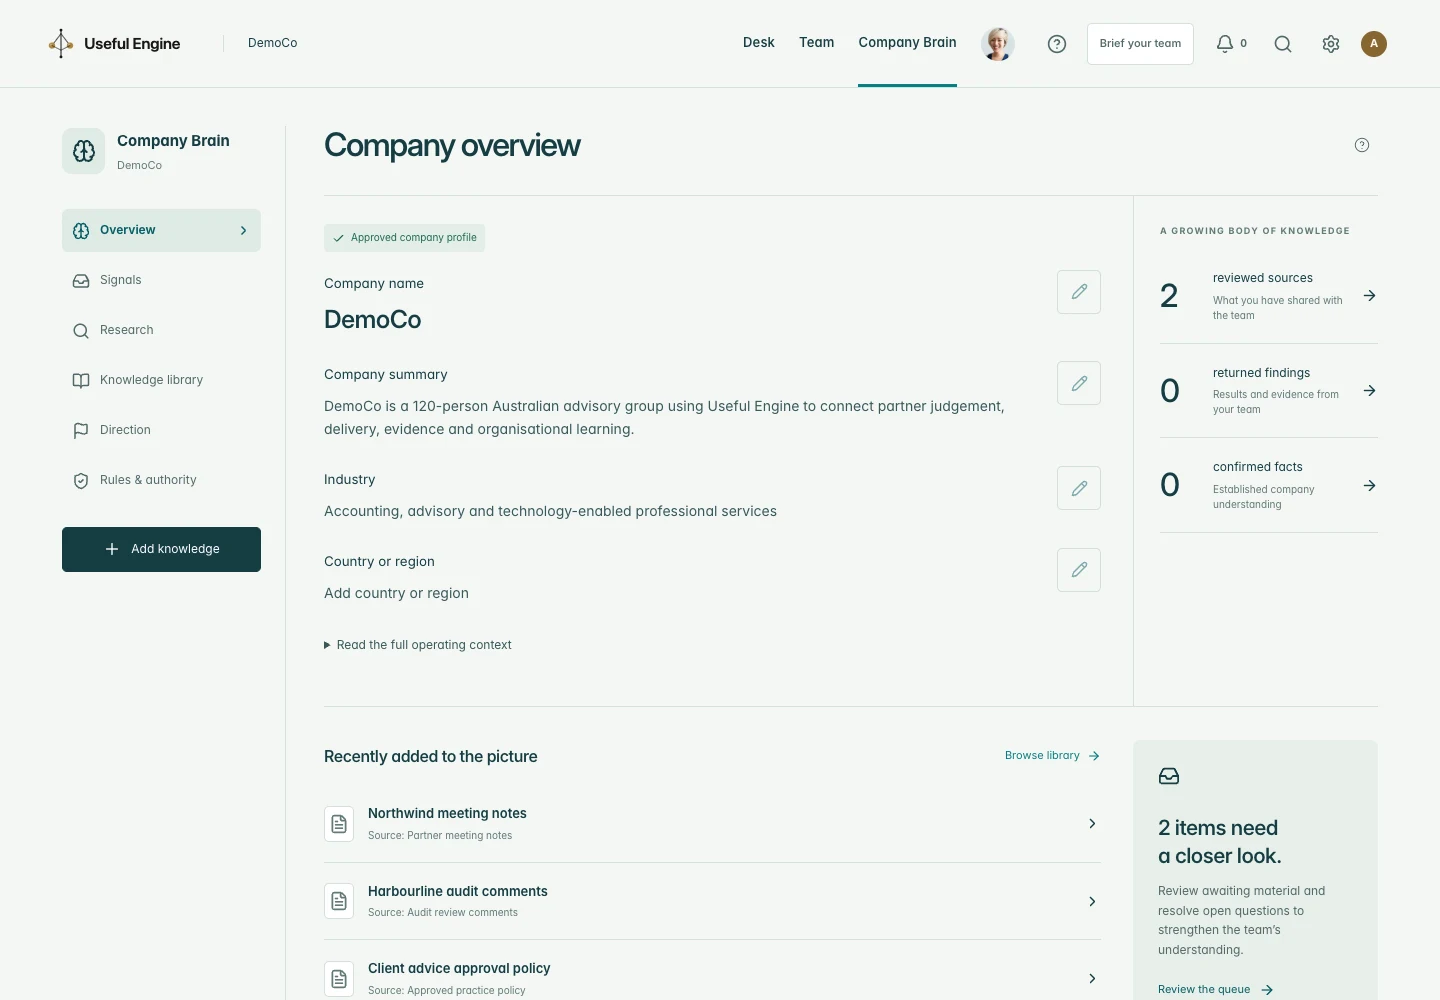
Task: Open the notifications bell
Action: click(x=1225, y=44)
